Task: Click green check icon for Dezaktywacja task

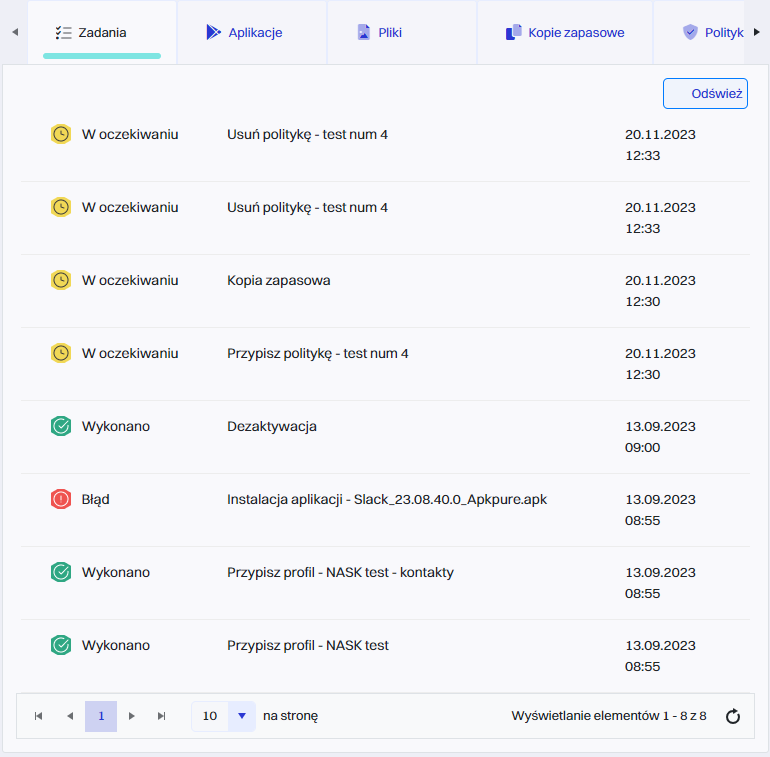Action: [61, 426]
